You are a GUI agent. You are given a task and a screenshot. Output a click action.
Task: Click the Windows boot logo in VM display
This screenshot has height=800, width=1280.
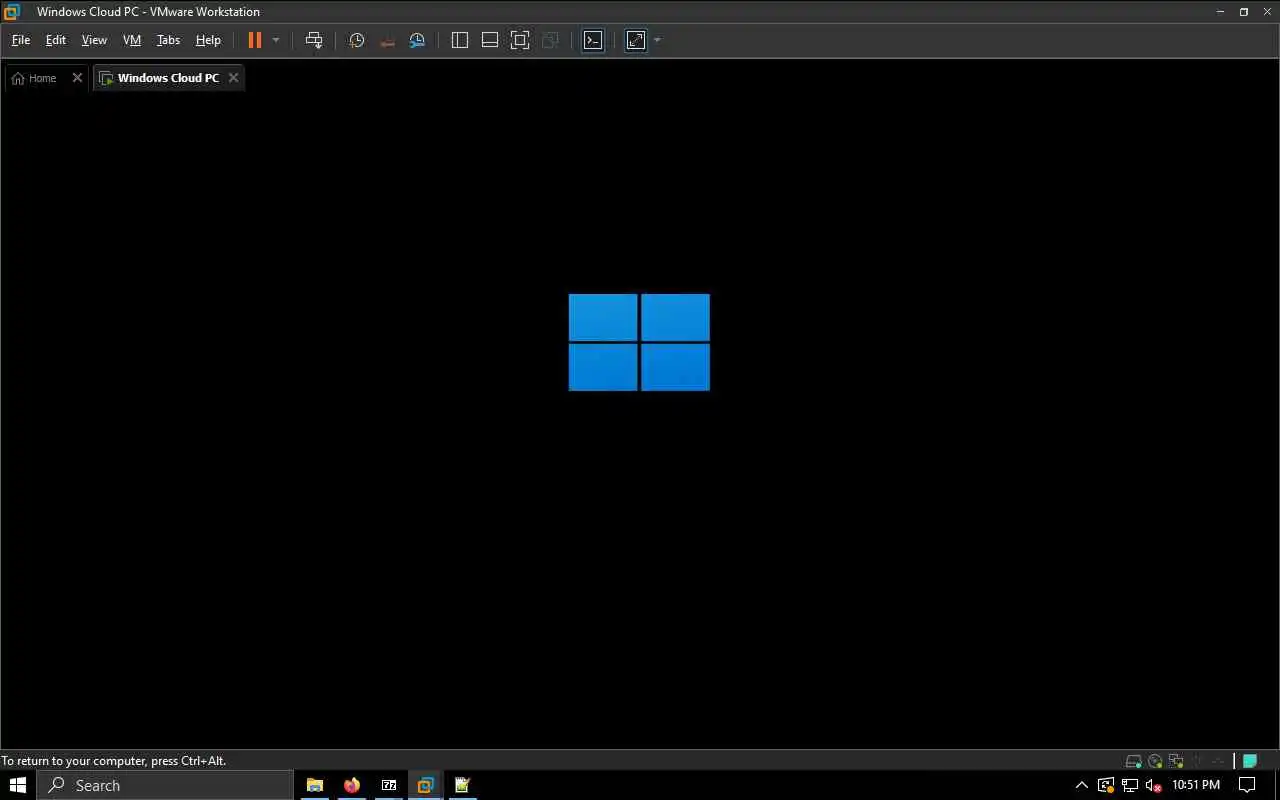pos(639,342)
